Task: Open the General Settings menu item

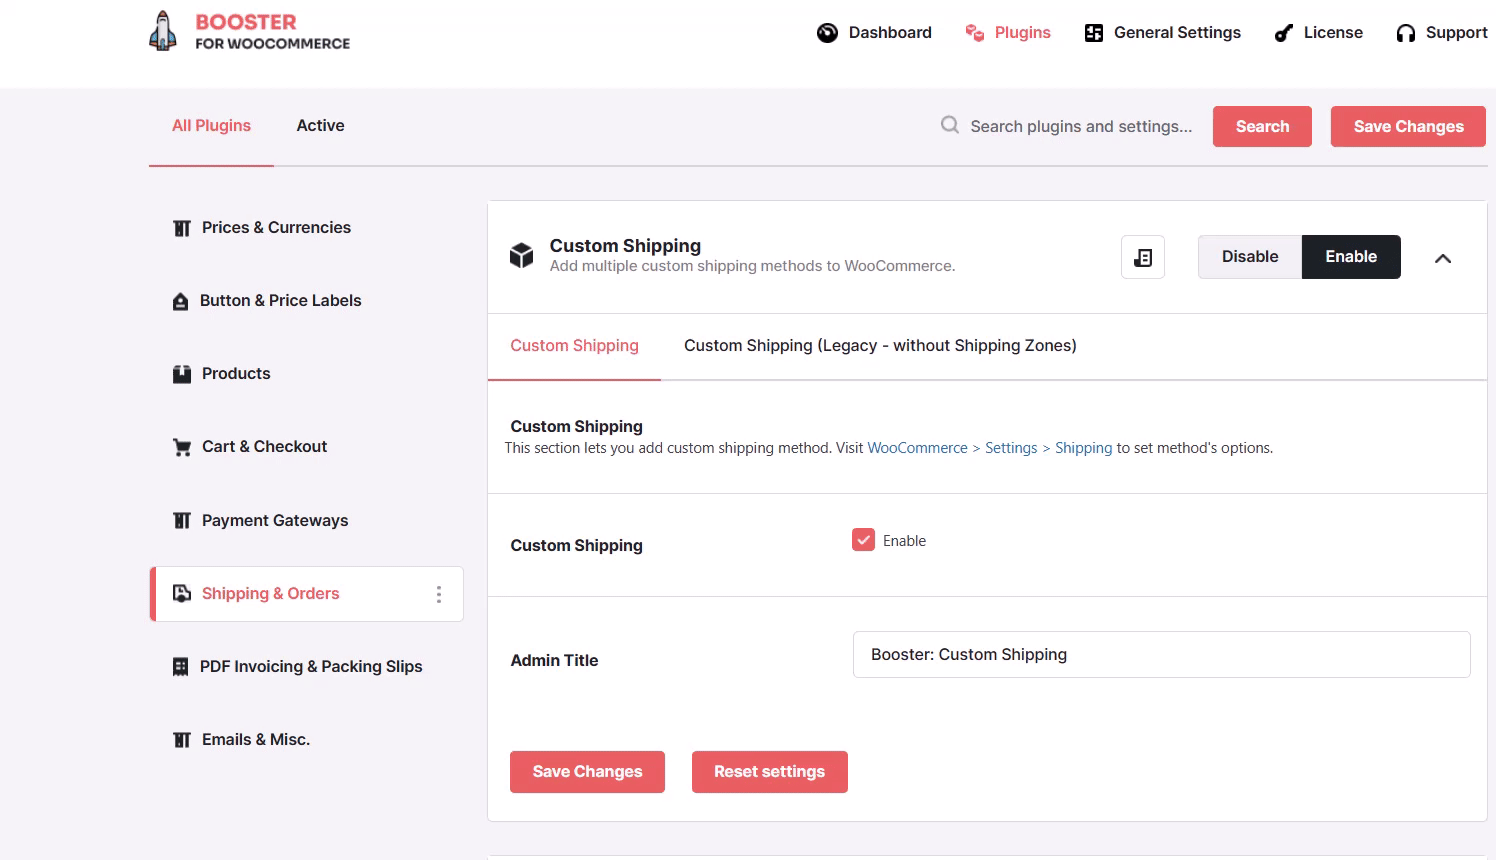Action: click(x=1163, y=33)
